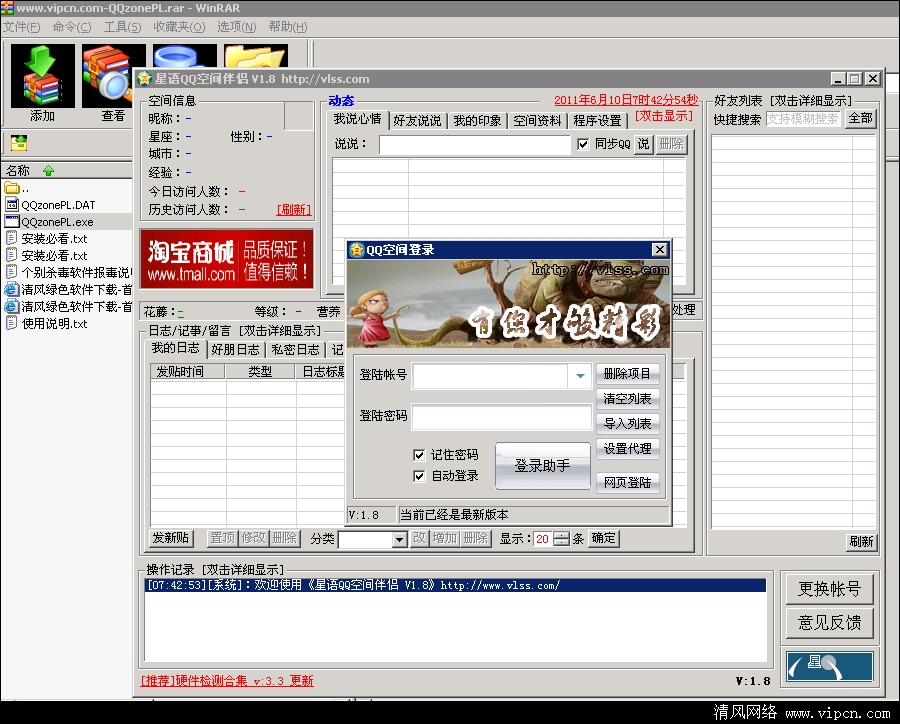Click the Taobao Mall tmall.com banner
Screen dimensions: 900x724
(x=226, y=259)
